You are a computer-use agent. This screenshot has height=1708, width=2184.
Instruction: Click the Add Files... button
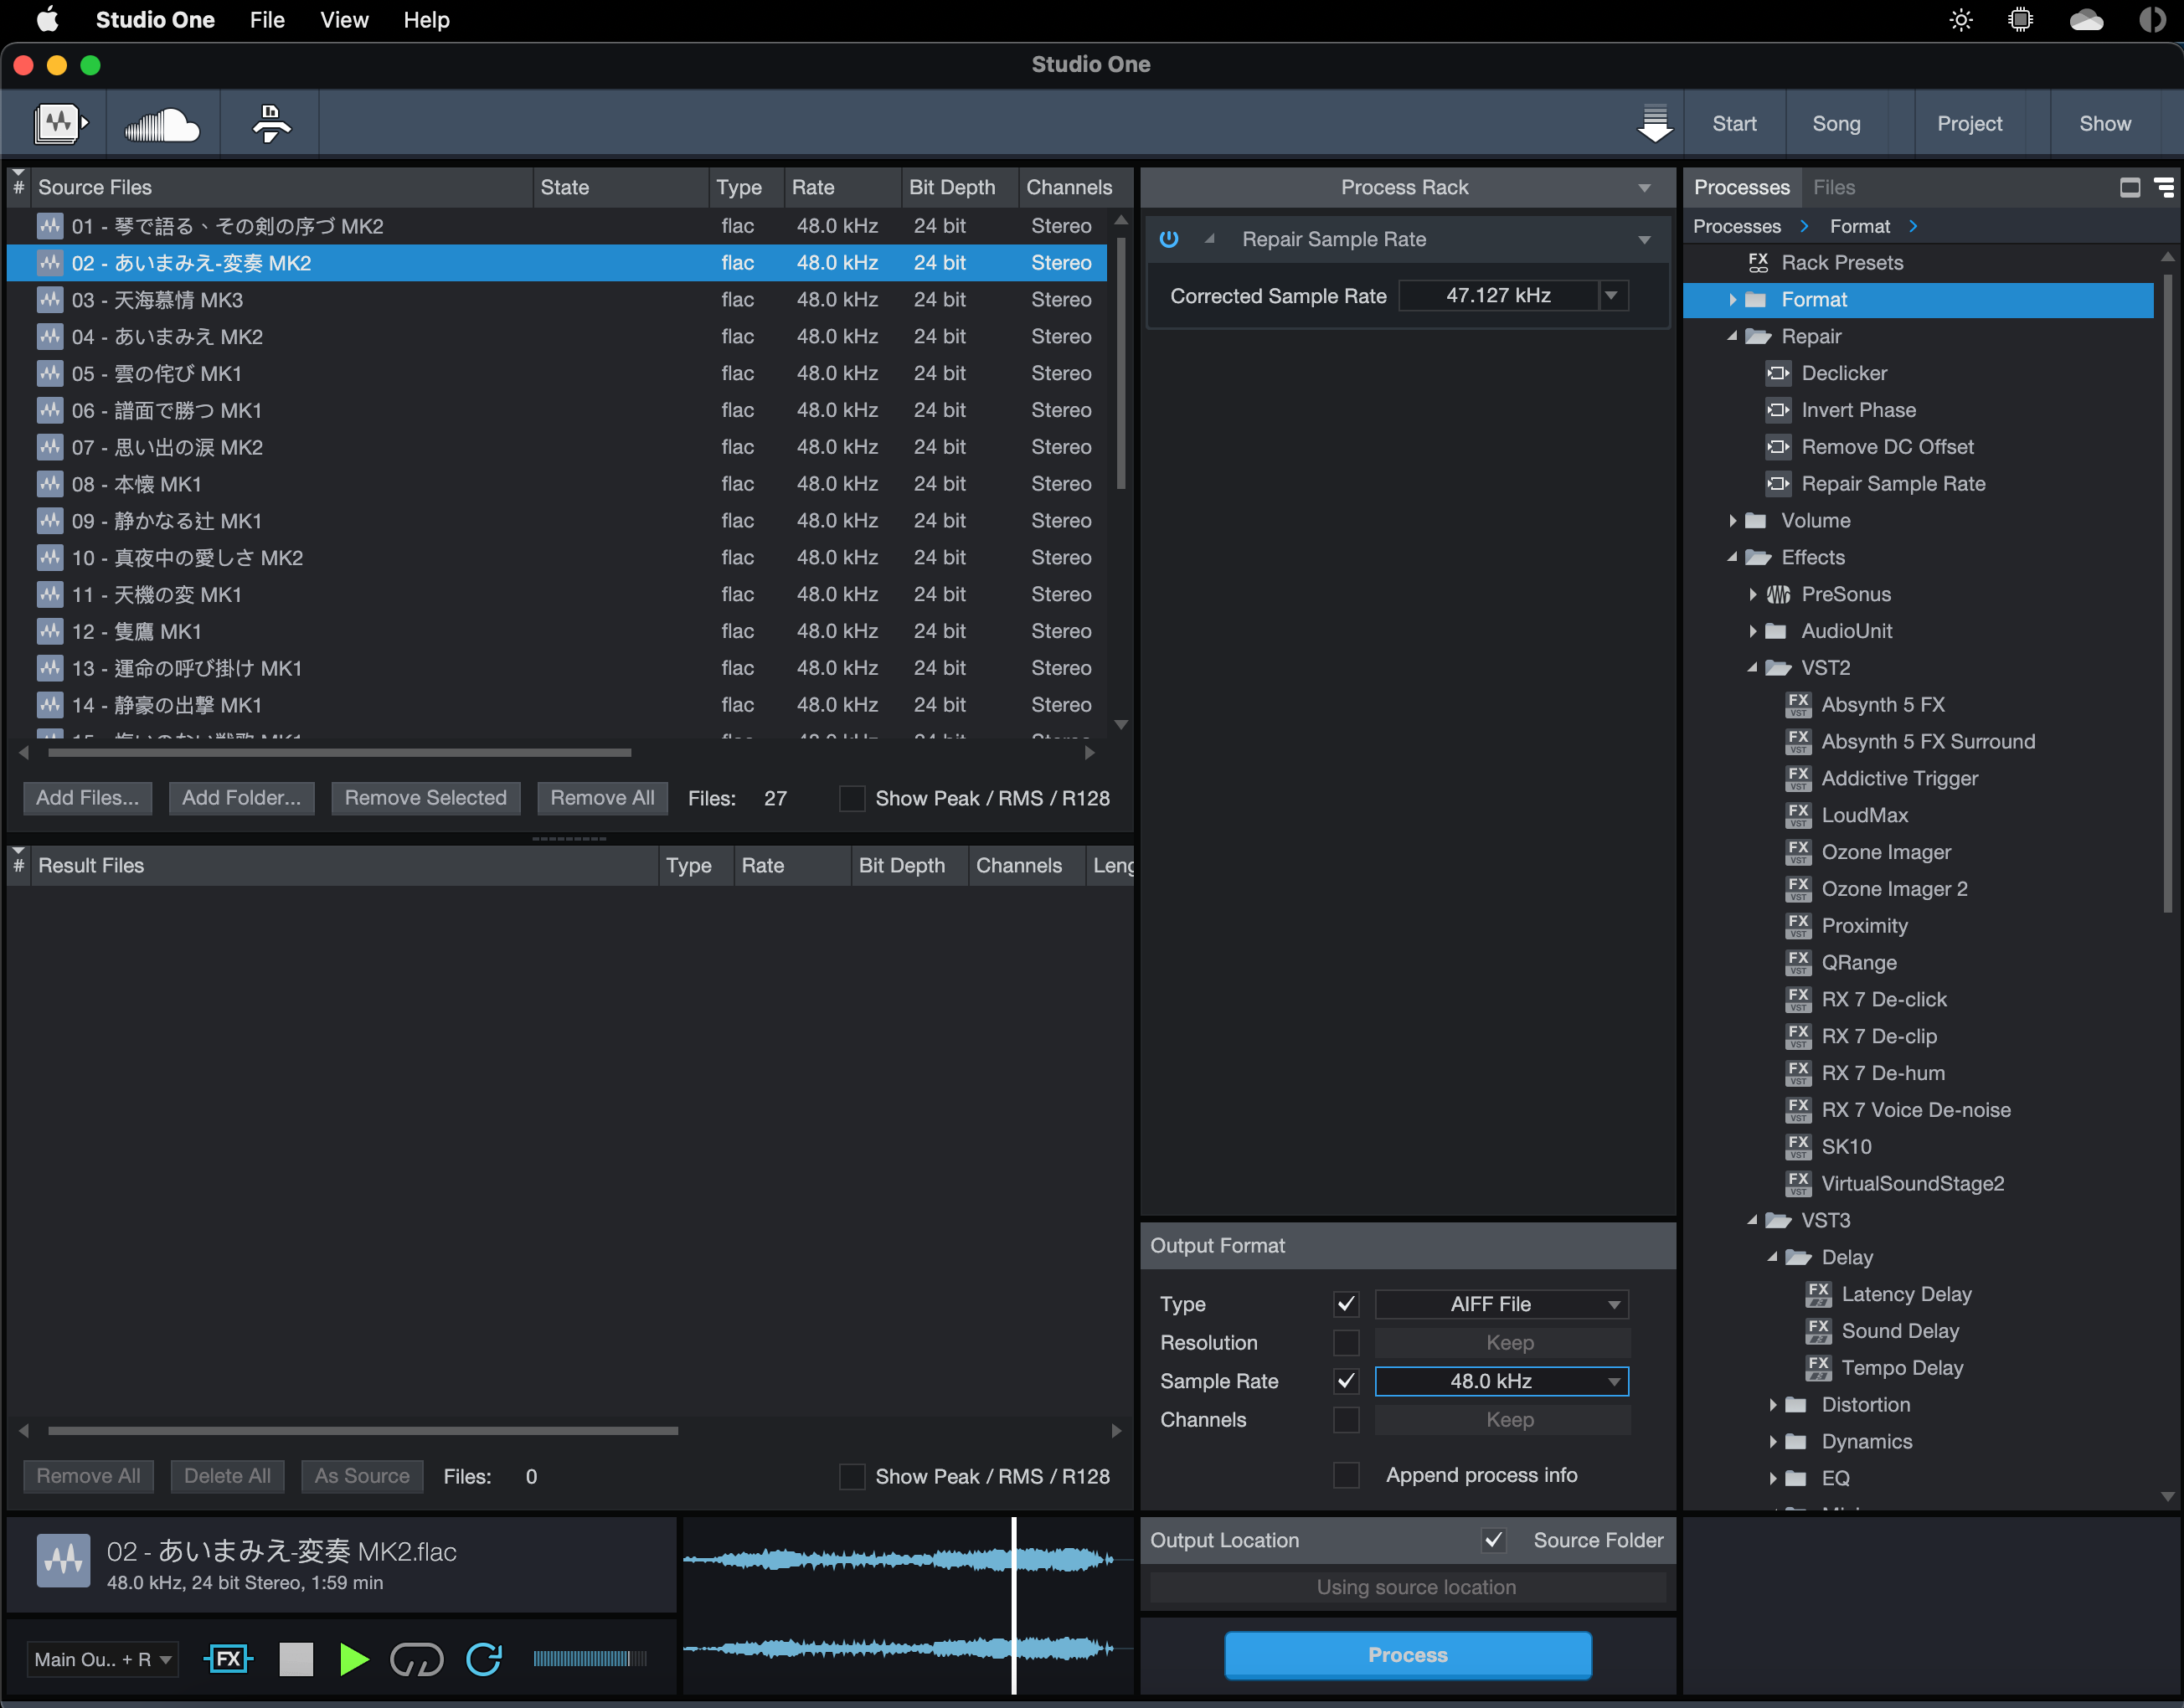tap(87, 798)
